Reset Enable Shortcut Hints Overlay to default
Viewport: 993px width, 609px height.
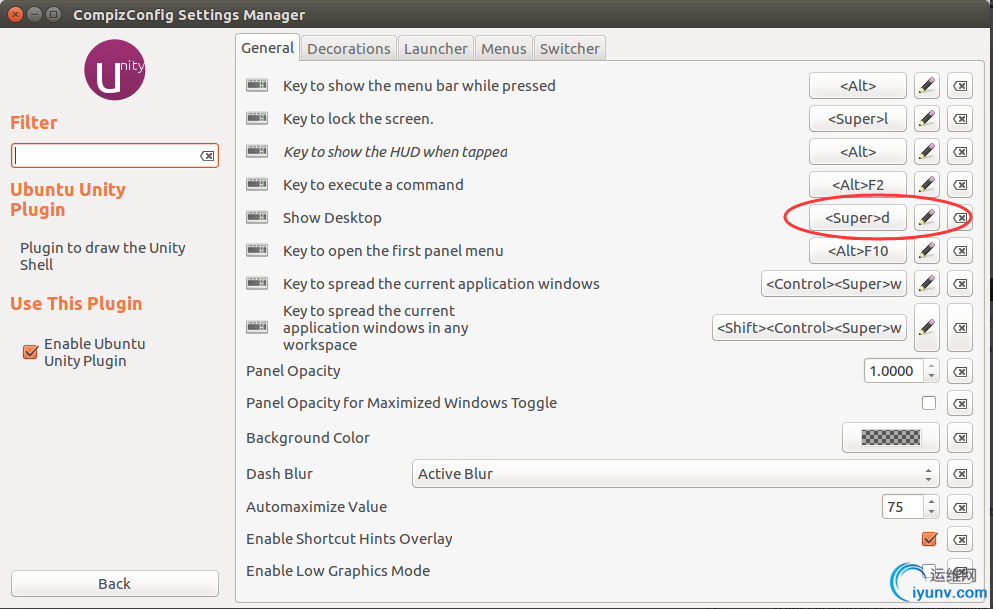[960, 539]
